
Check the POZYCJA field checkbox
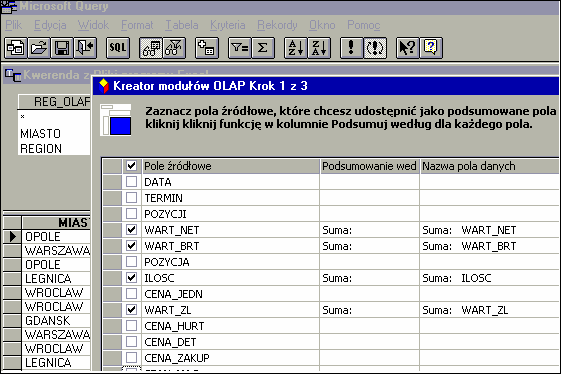pyautogui.click(x=131, y=262)
